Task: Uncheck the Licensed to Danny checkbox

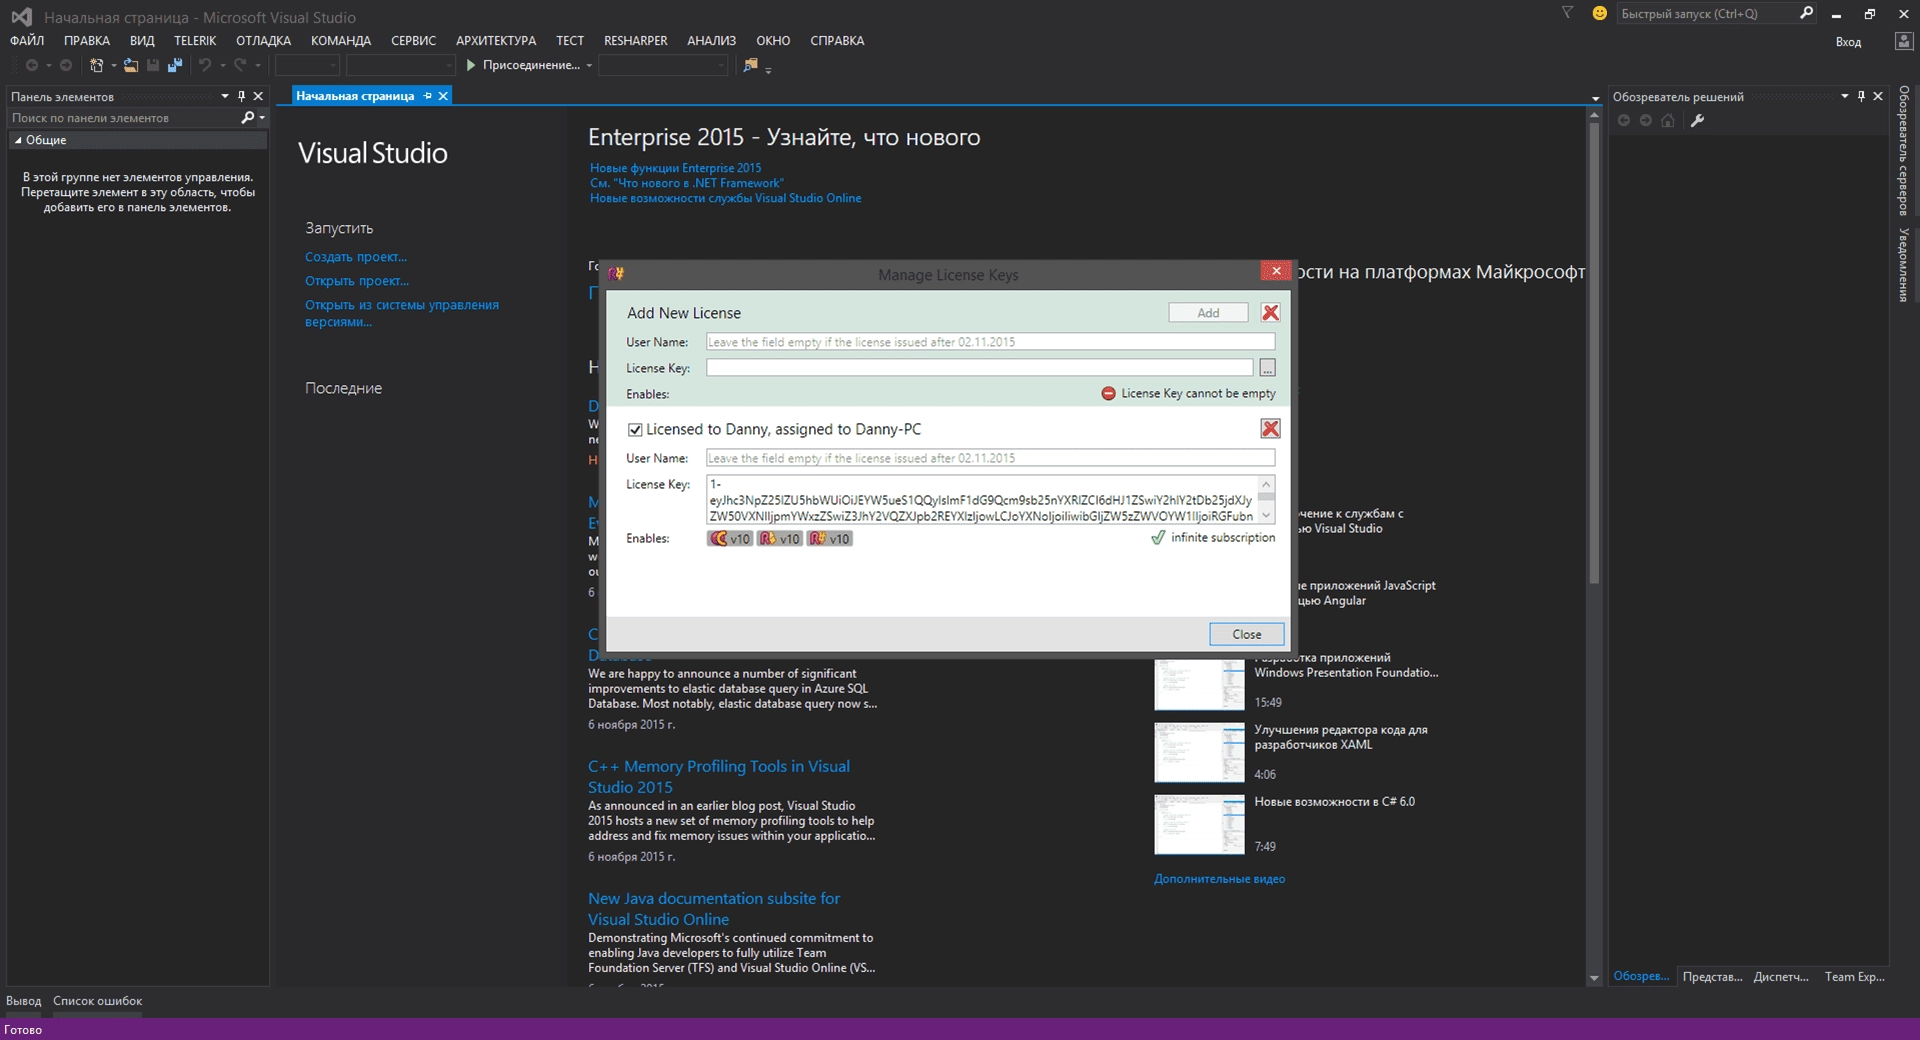Action: (x=635, y=430)
